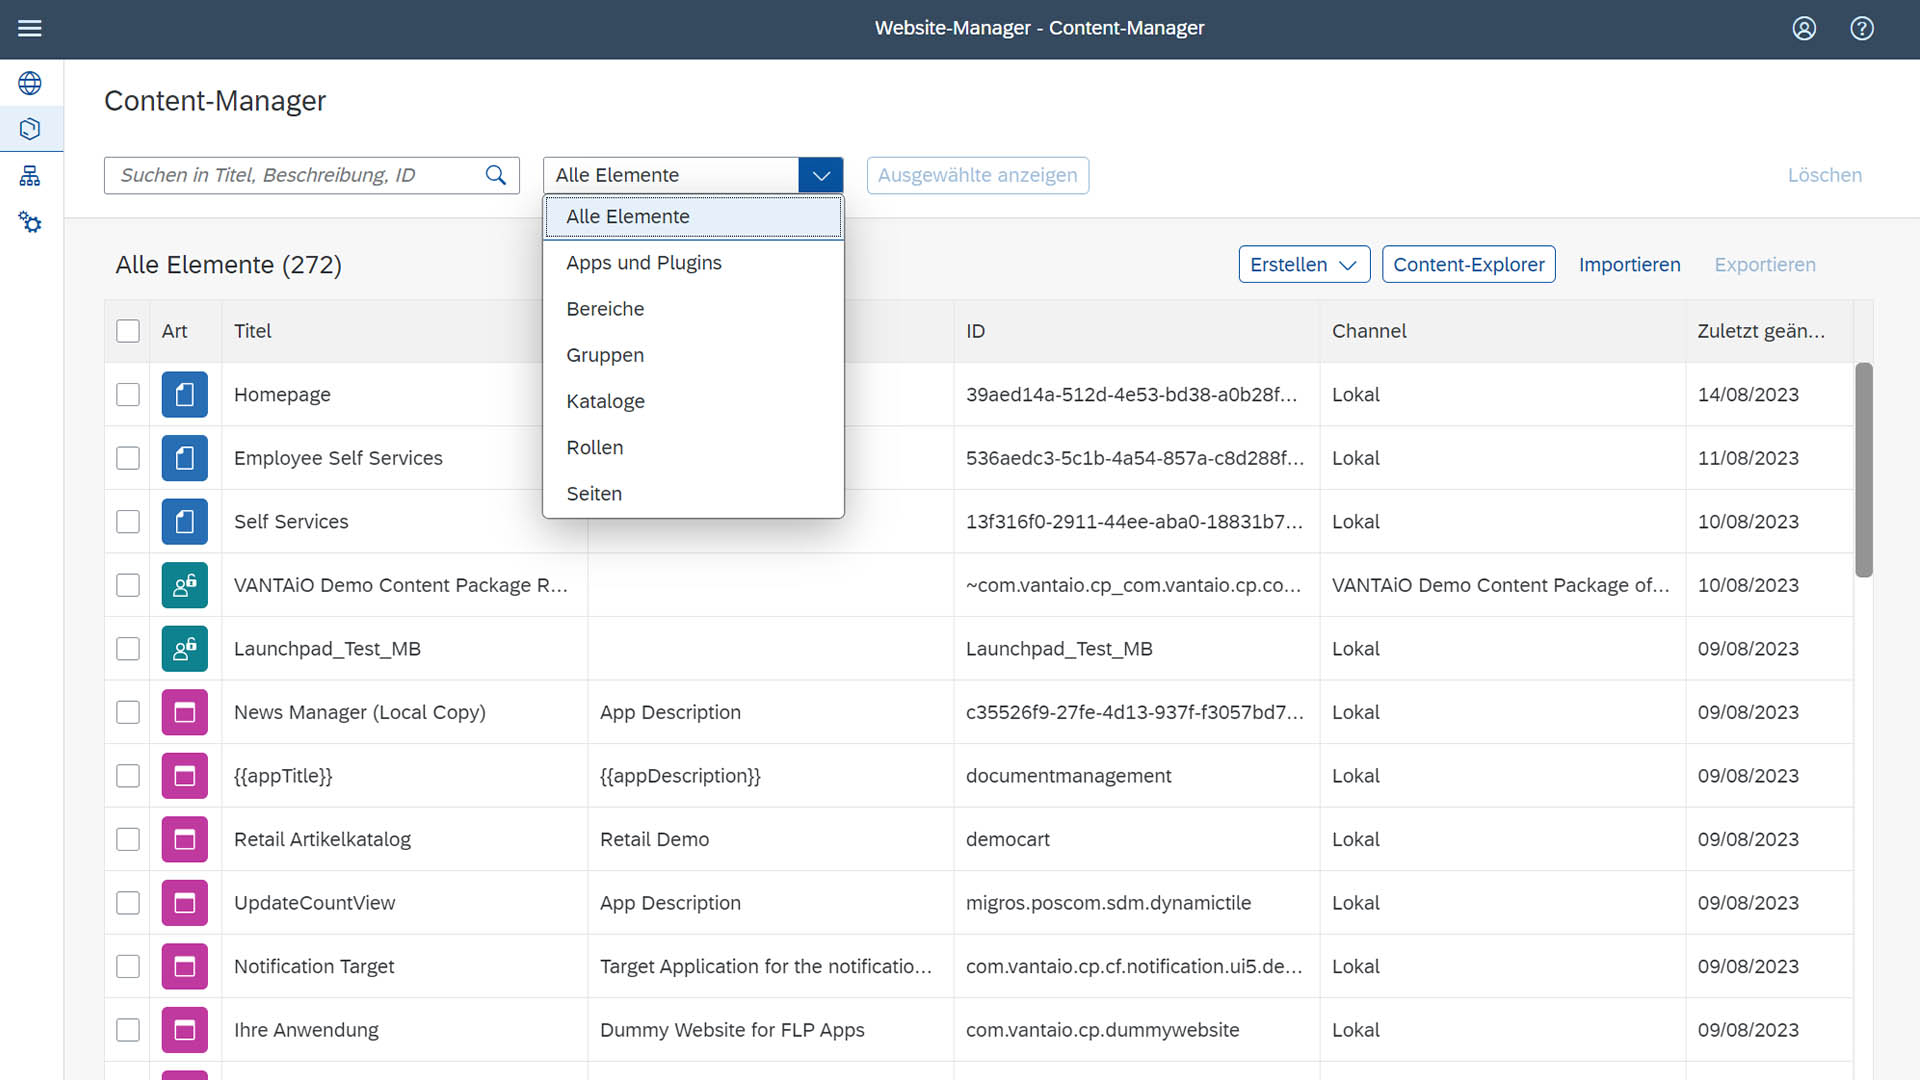The image size is (1920, 1080).
Task: Click the Importieren button
Action: point(1629,264)
